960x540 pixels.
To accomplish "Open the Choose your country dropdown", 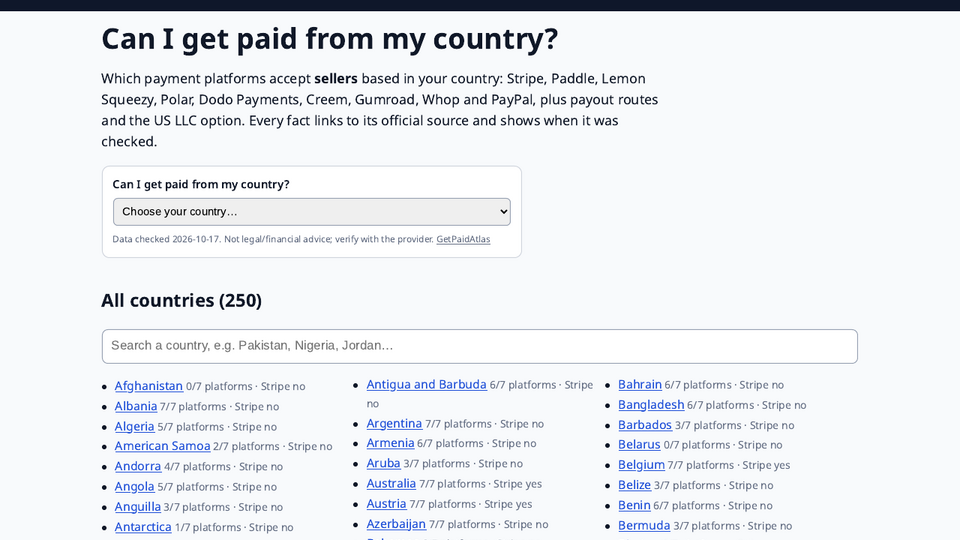I will click(x=312, y=212).
